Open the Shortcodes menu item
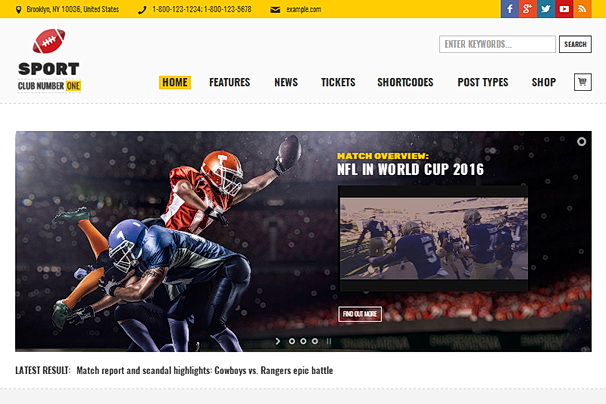 click(x=405, y=82)
